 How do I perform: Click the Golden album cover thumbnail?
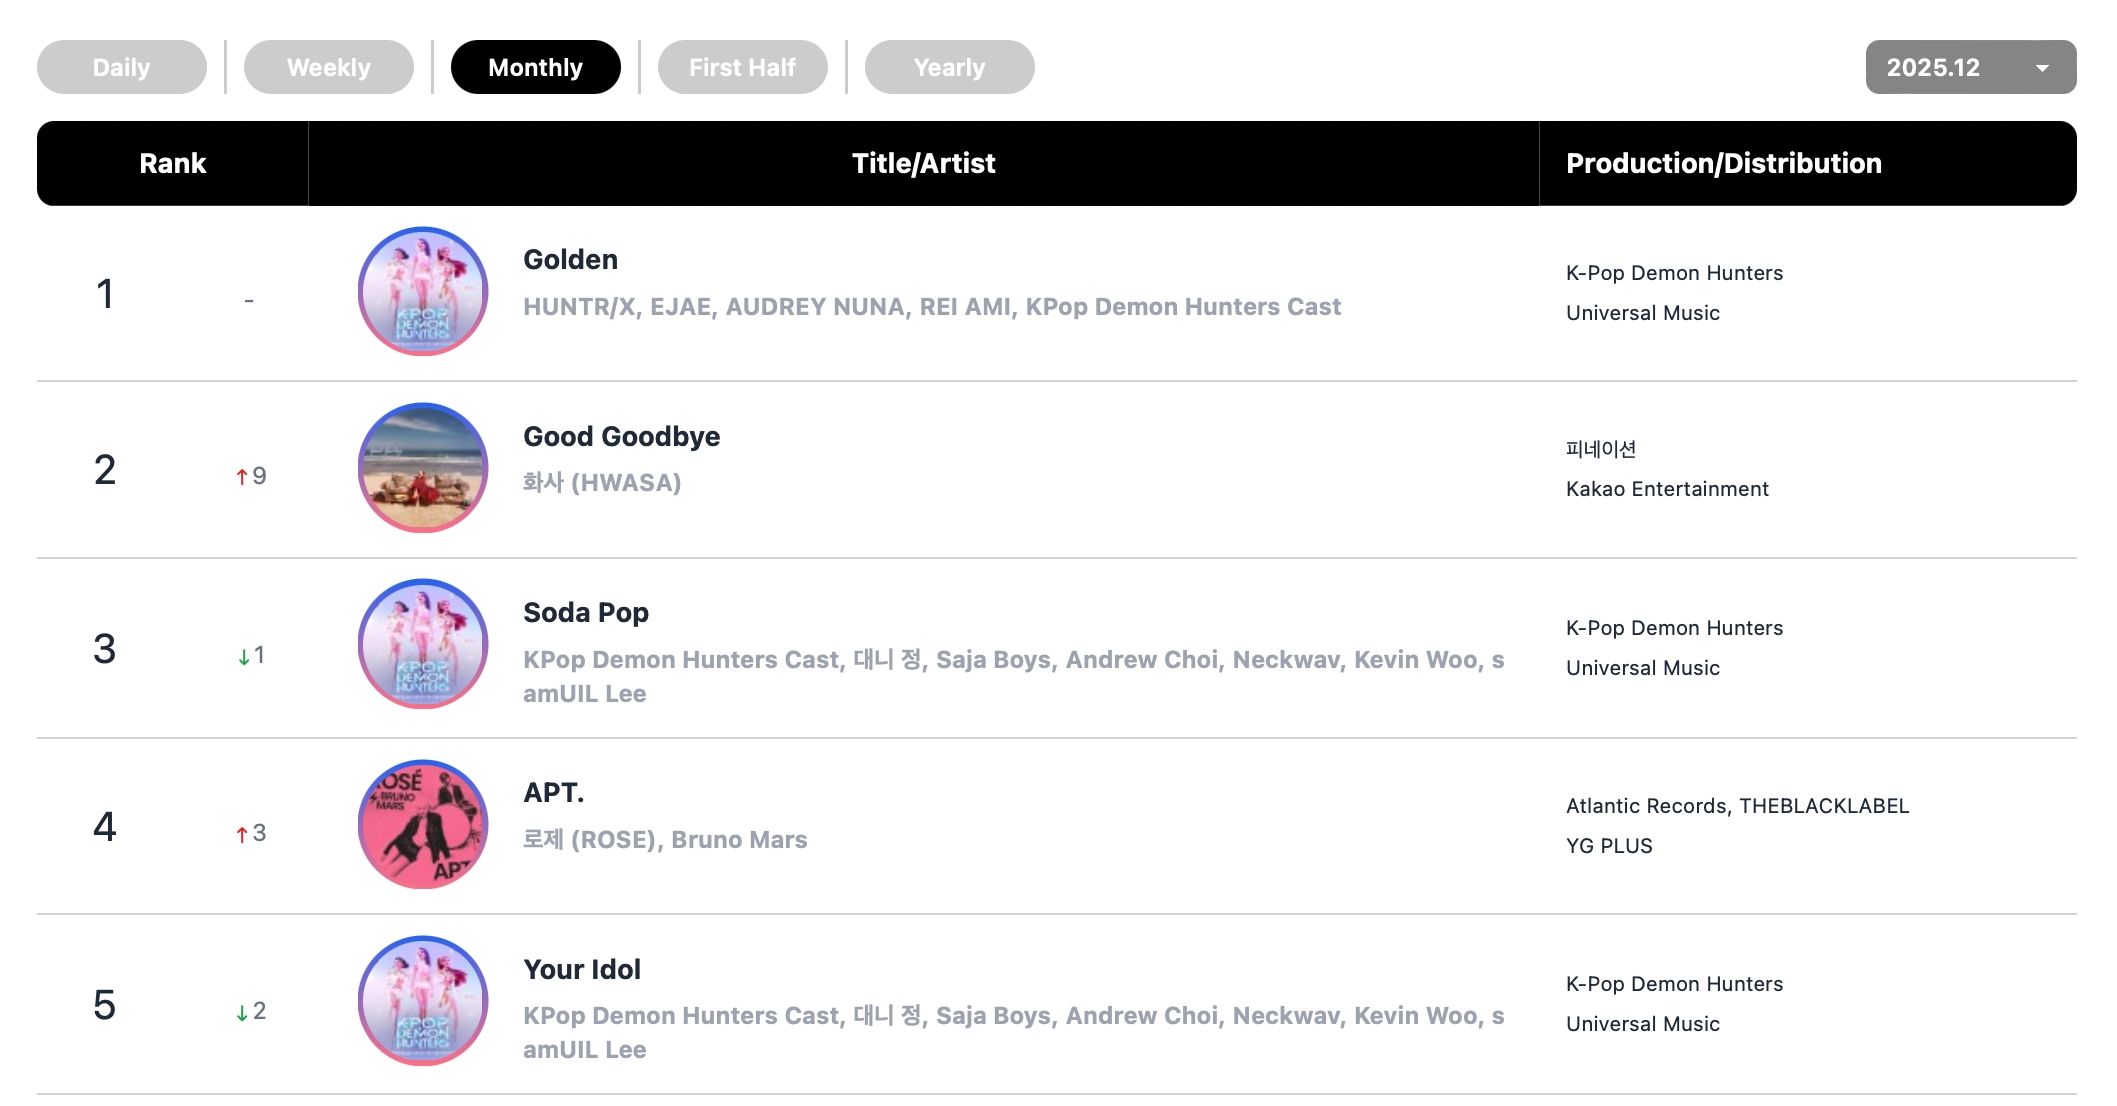(x=423, y=291)
